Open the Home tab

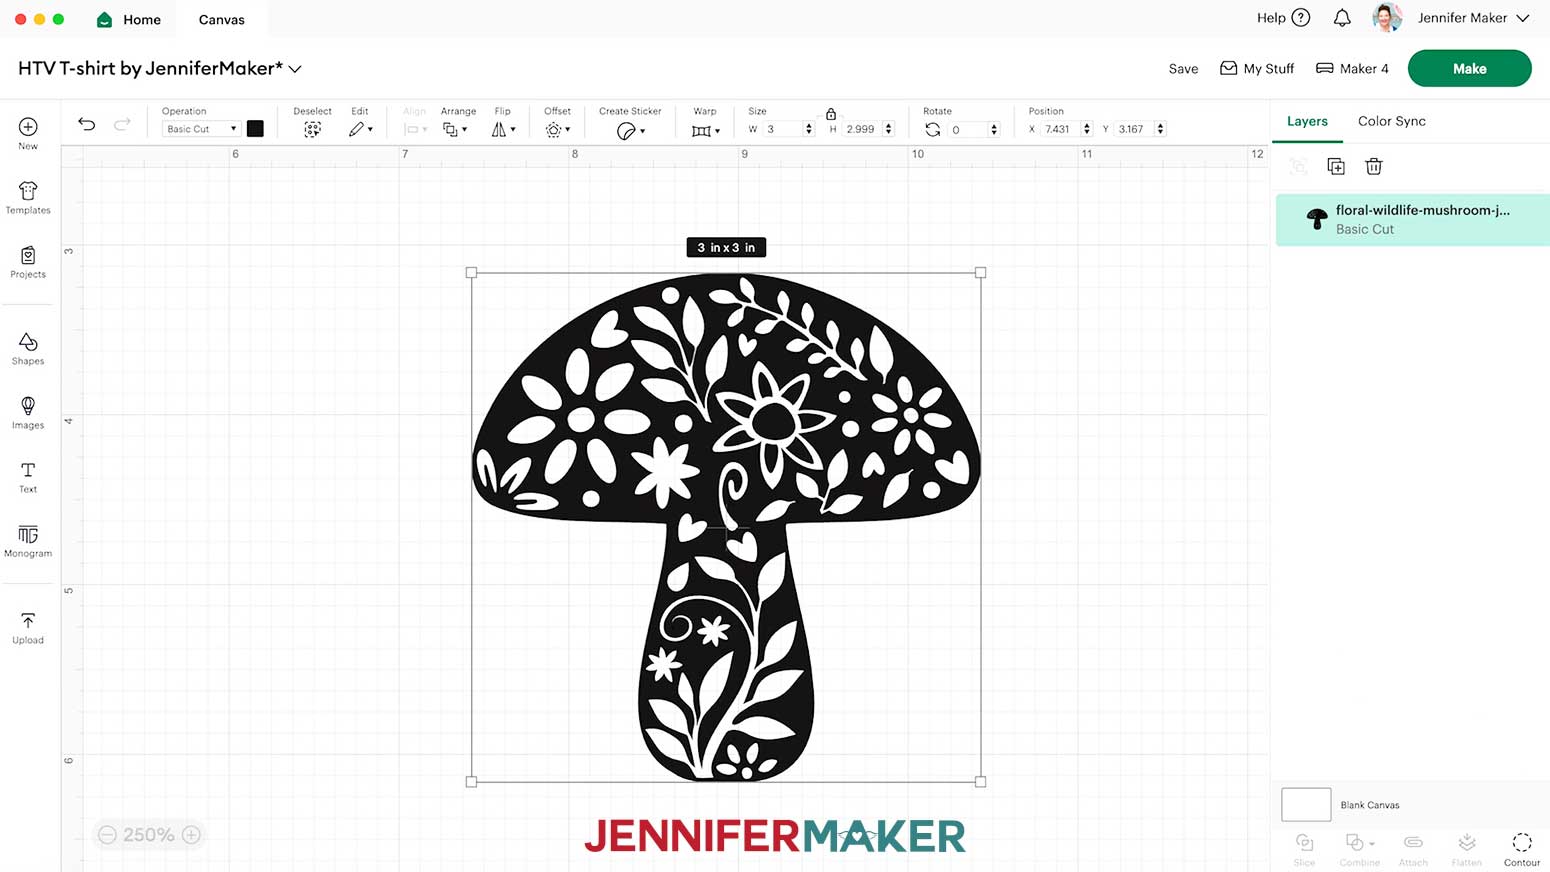[129, 19]
